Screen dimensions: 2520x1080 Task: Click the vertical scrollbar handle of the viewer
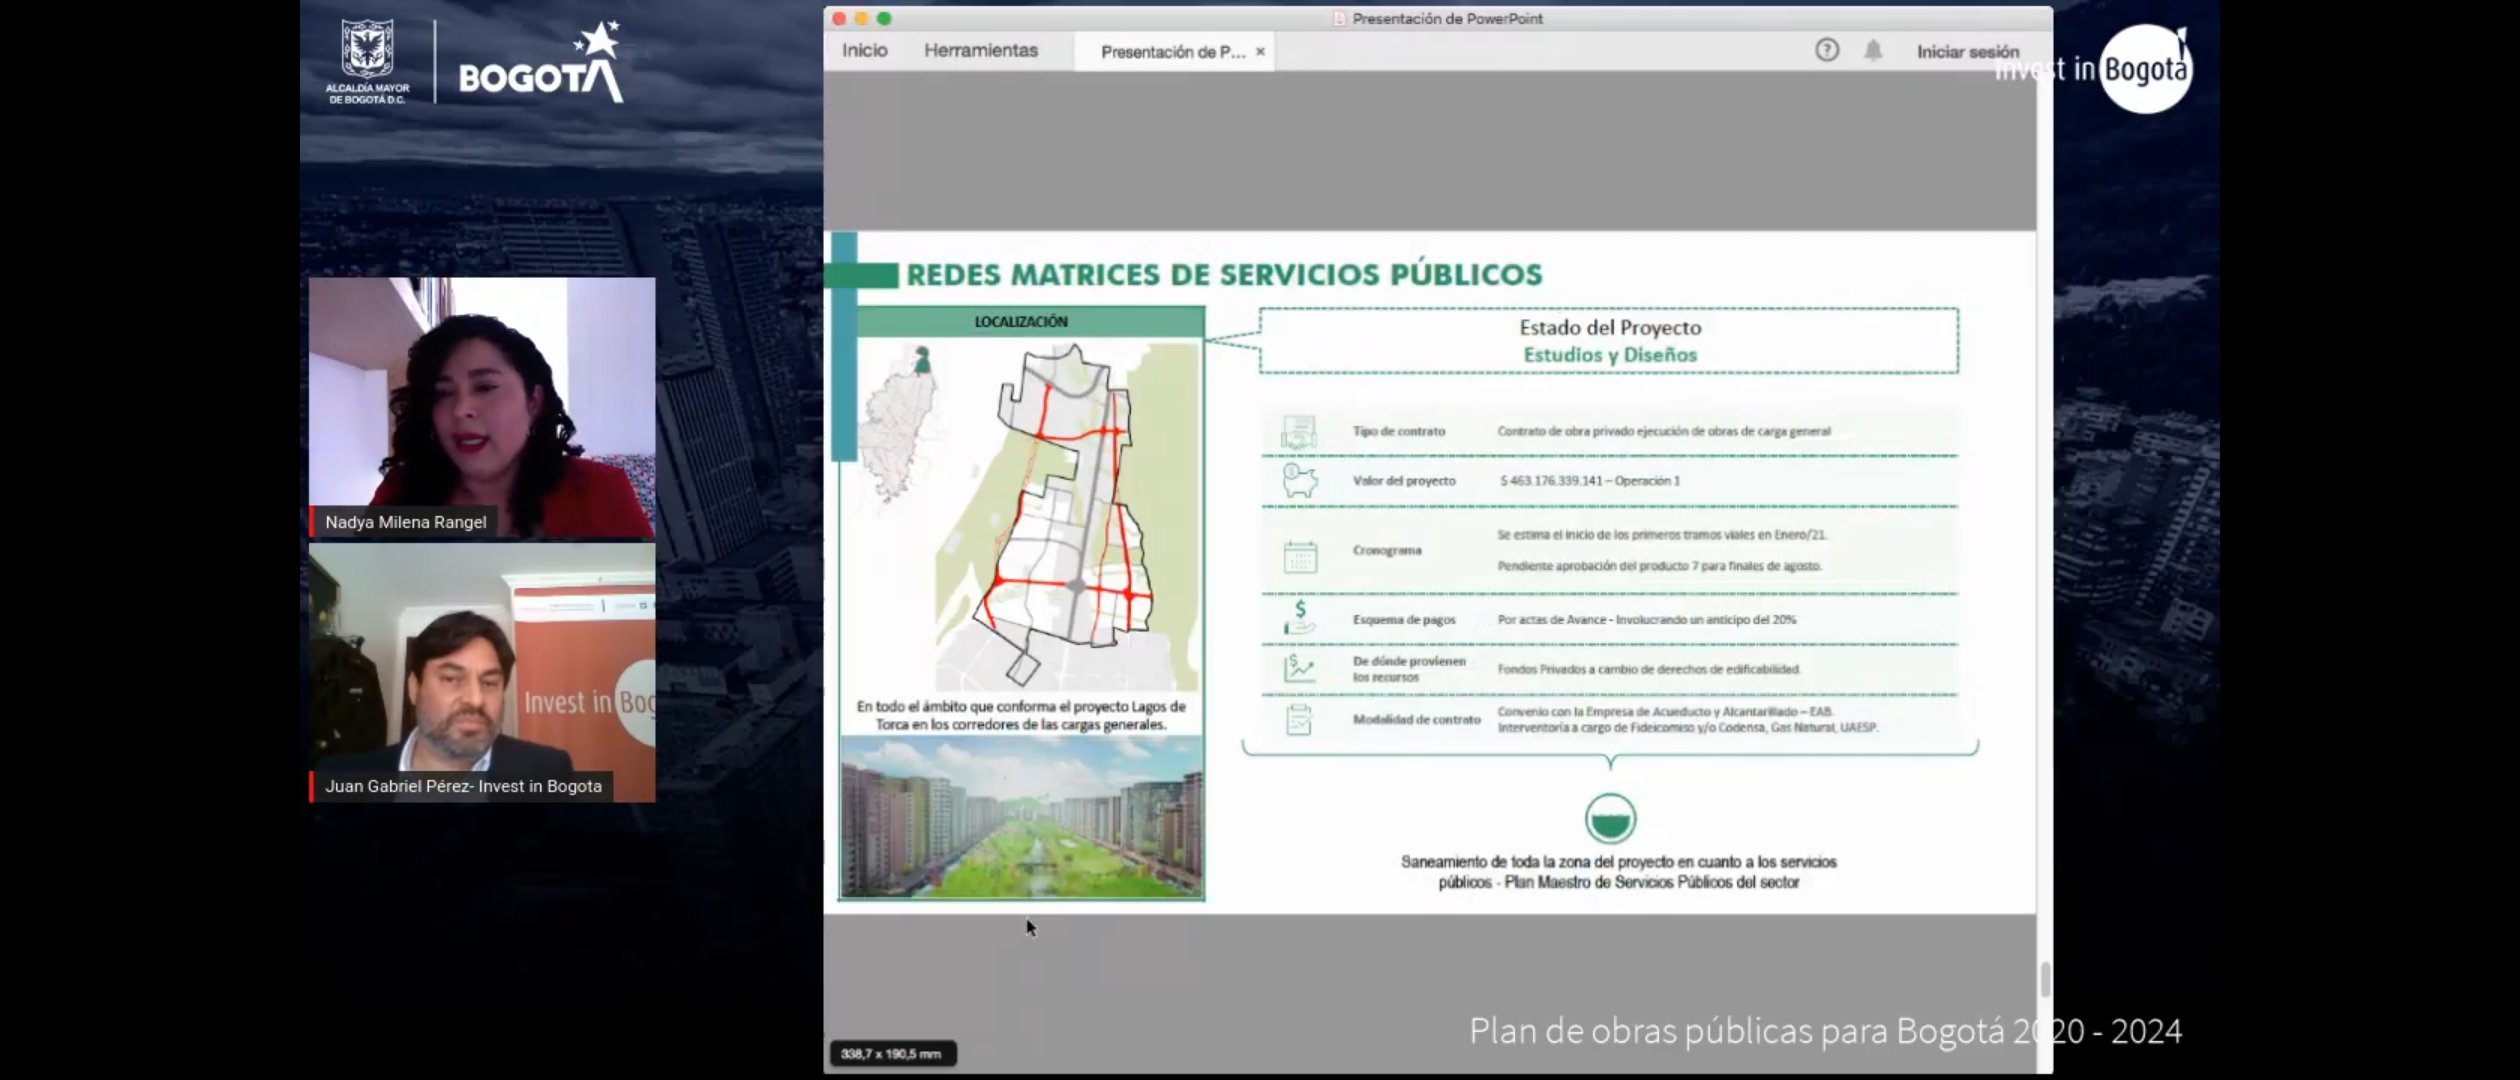point(2044,979)
